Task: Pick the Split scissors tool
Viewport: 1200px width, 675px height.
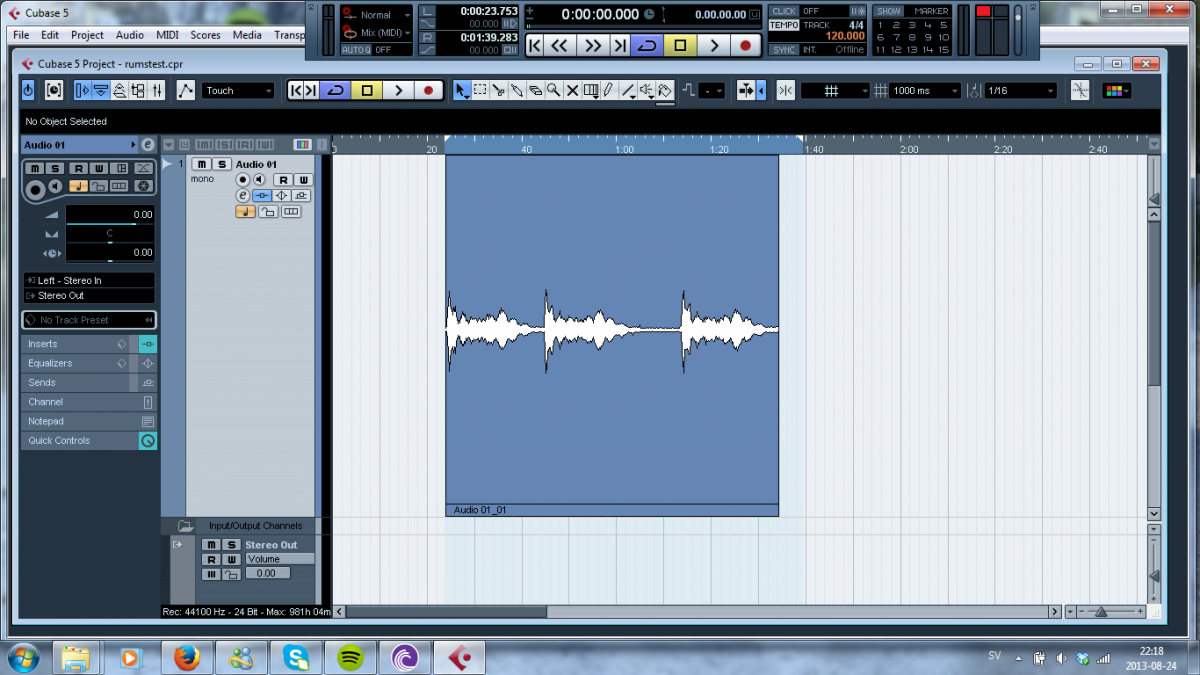Action: (x=498, y=90)
